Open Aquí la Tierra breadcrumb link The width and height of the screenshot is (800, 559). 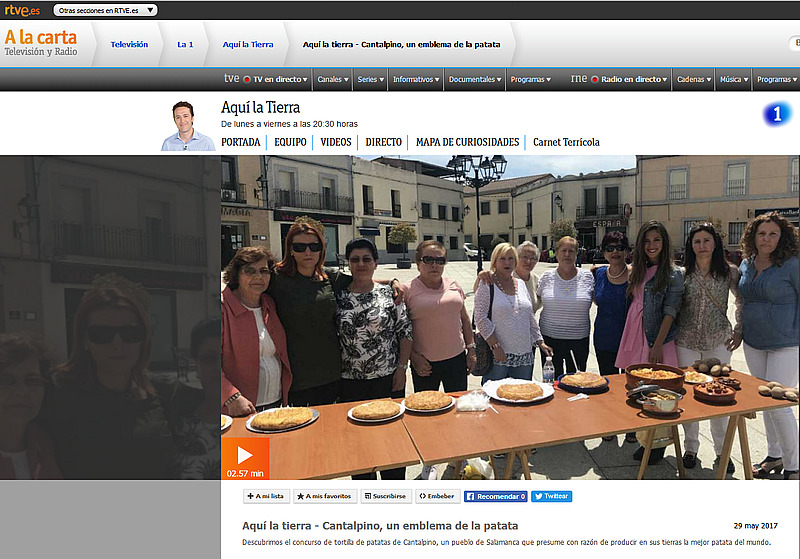[x=248, y=44]
